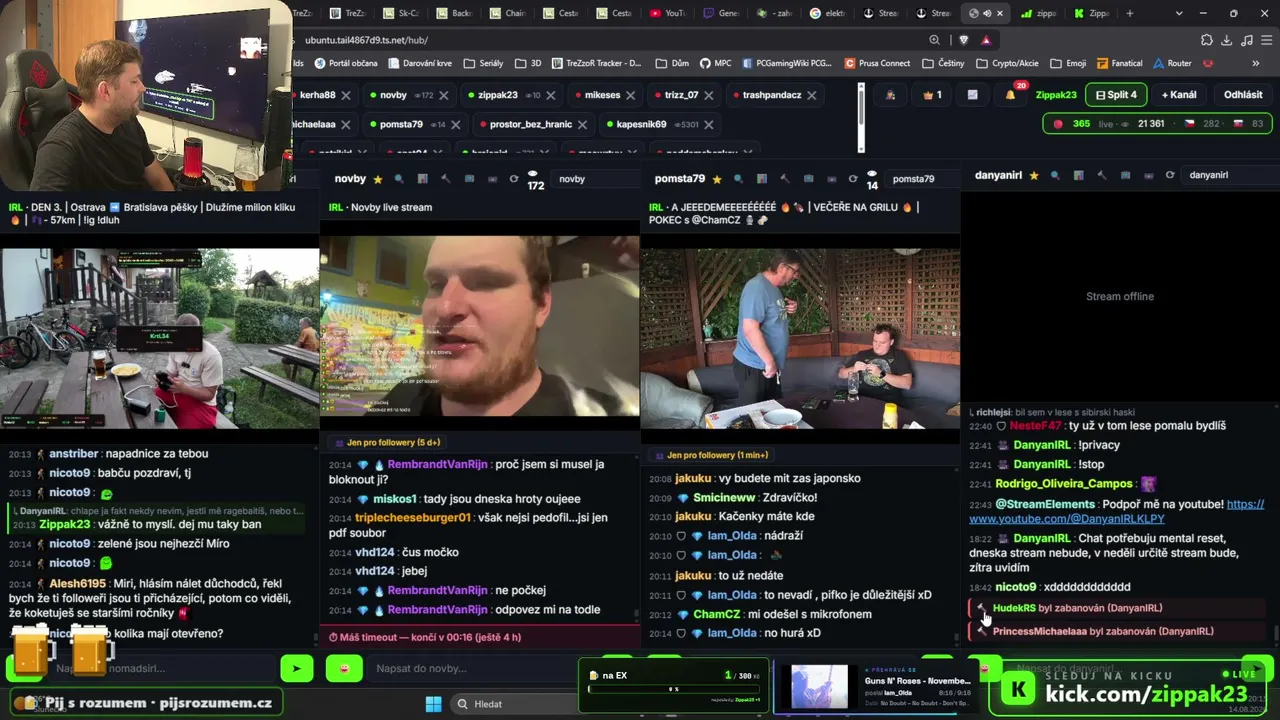This screenshot has width=1280, height=720.
Task: Remove kerha88 channel chip
Action: coord(346,96)
